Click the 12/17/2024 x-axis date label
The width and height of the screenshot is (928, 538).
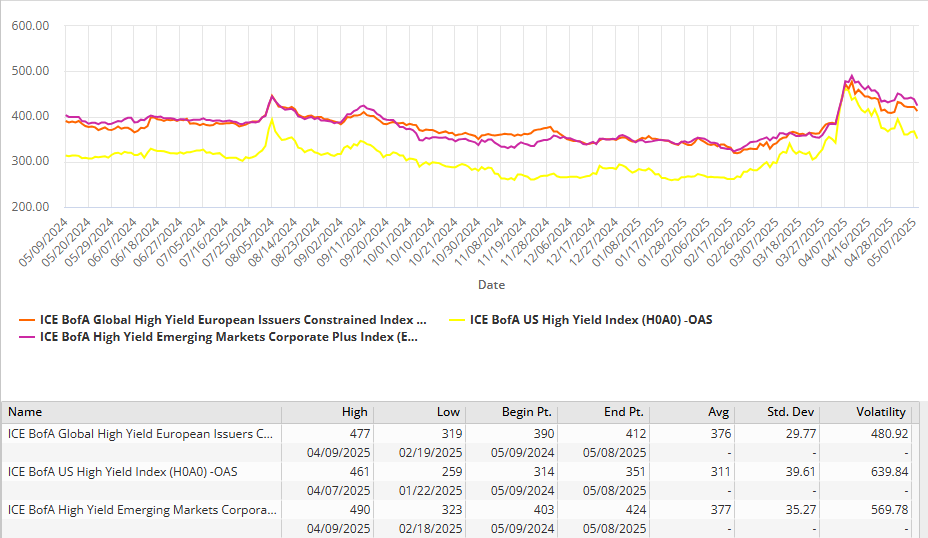pos(571,243)
